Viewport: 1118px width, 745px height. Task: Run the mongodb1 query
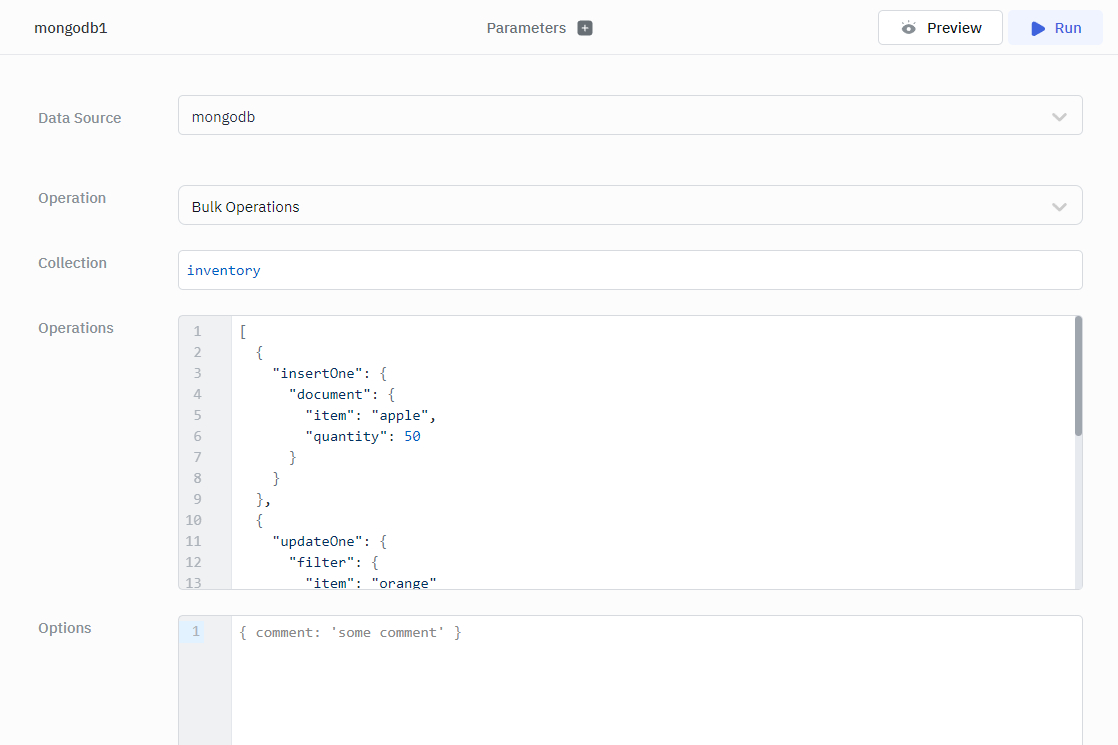1055,28
